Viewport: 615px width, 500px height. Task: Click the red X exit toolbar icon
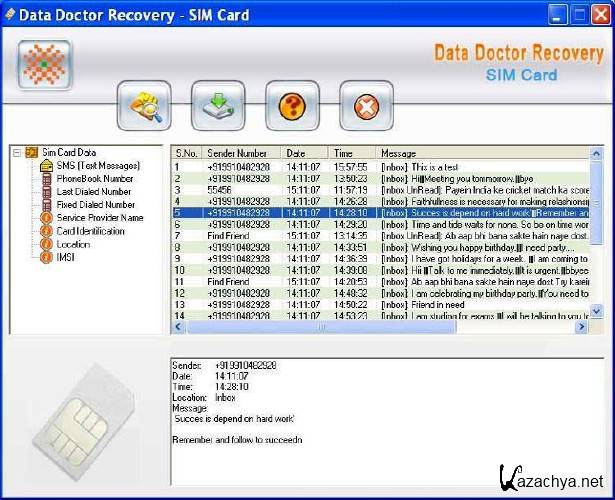pyautogui.click(x=366, y=106)
